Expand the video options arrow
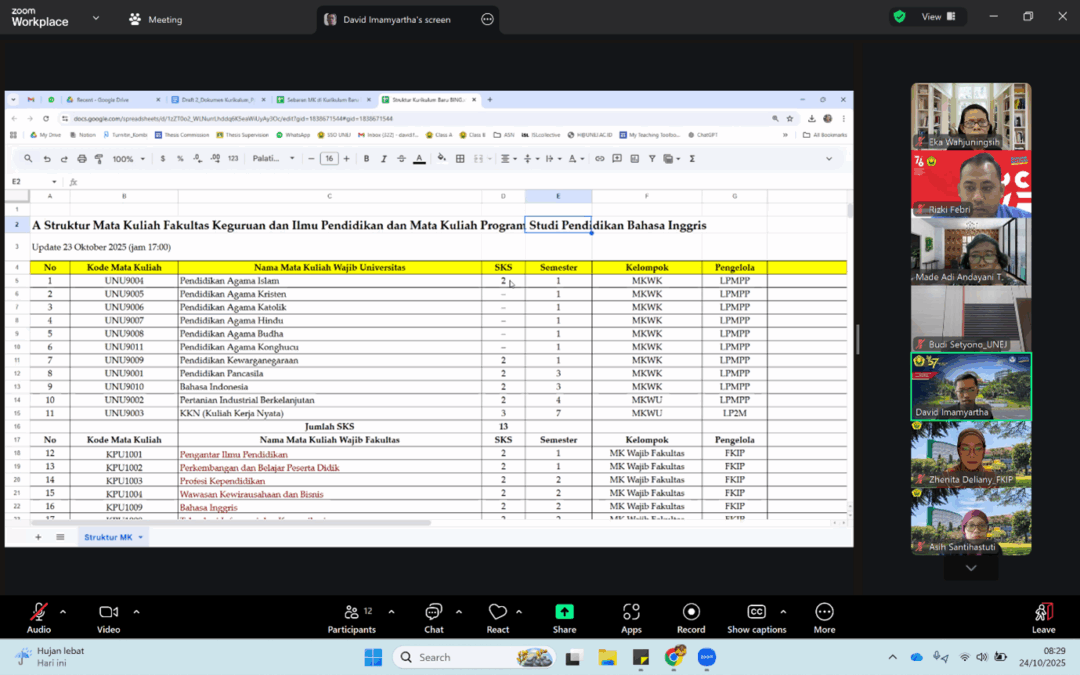Image resolution: width=1080 pixels, height=675 pixels. pos(136,612)
